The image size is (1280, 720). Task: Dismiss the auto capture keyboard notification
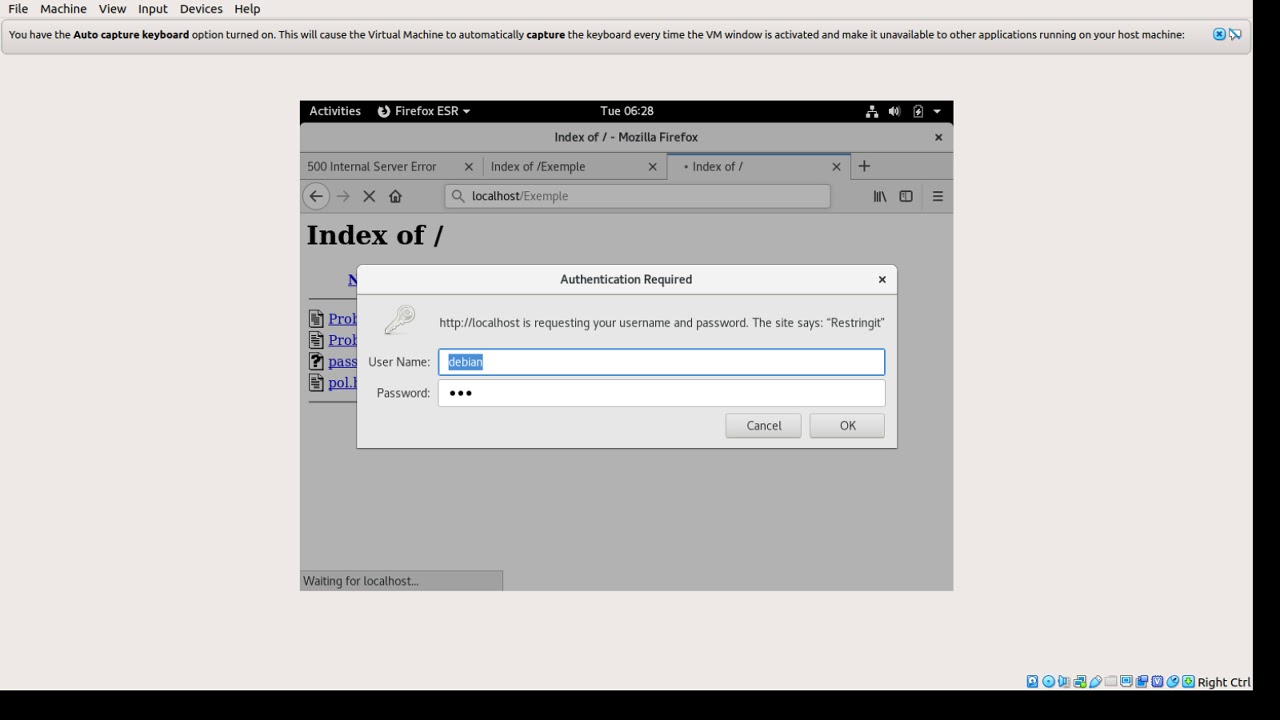pyautogui.click(x=1219, y=34)
